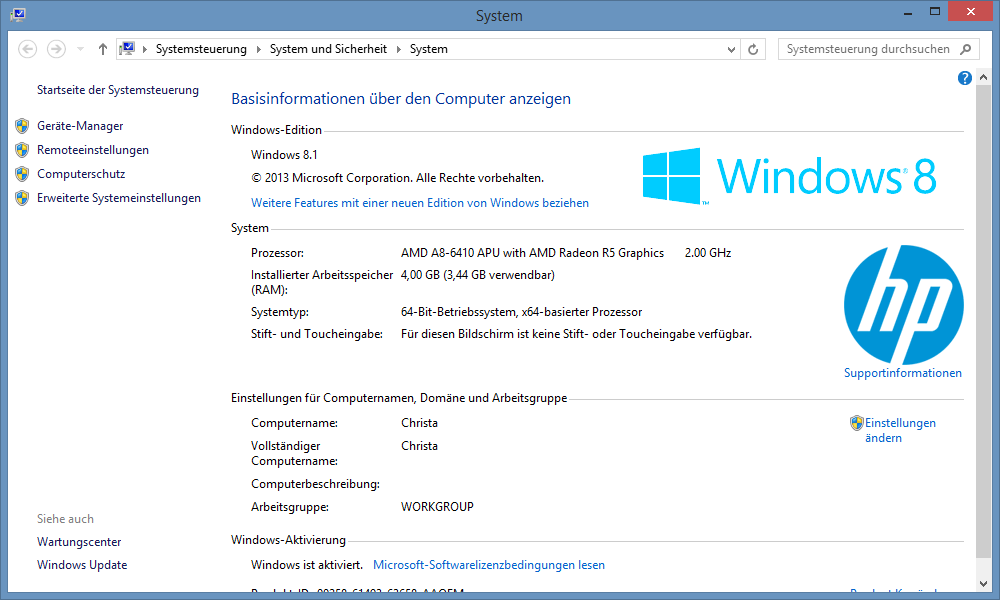This screenshot has width=1000, height=600.
Task: Open Wartungscenter under Siehe auch
Action: (x=79, y=542)
